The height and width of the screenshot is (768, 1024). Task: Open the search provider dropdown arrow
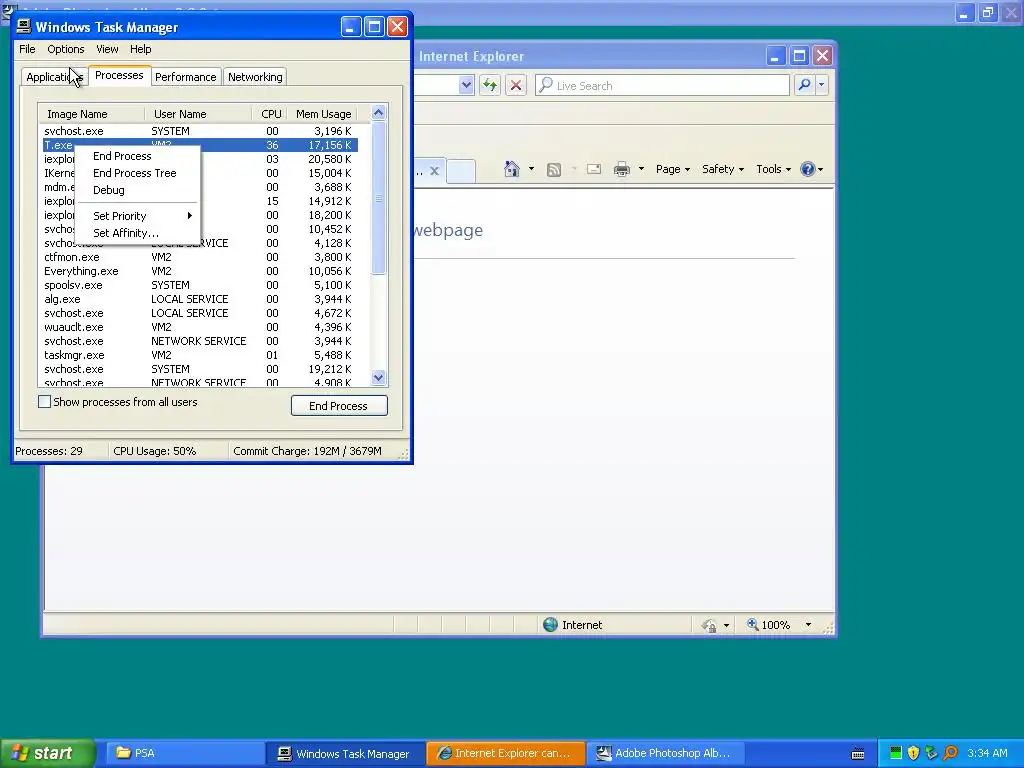point(822,85)
